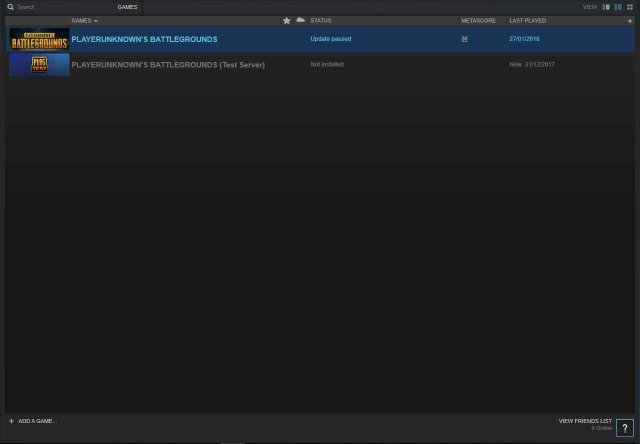Switch to grid view mode

[x=629, y=7]
